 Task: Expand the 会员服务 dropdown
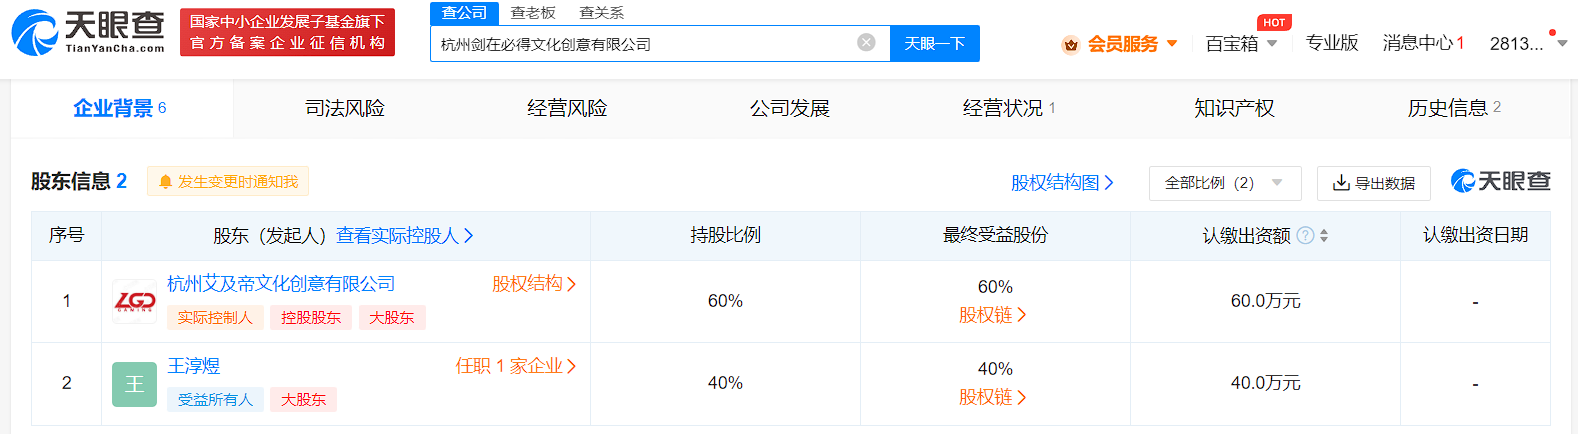pos(1172,43)
